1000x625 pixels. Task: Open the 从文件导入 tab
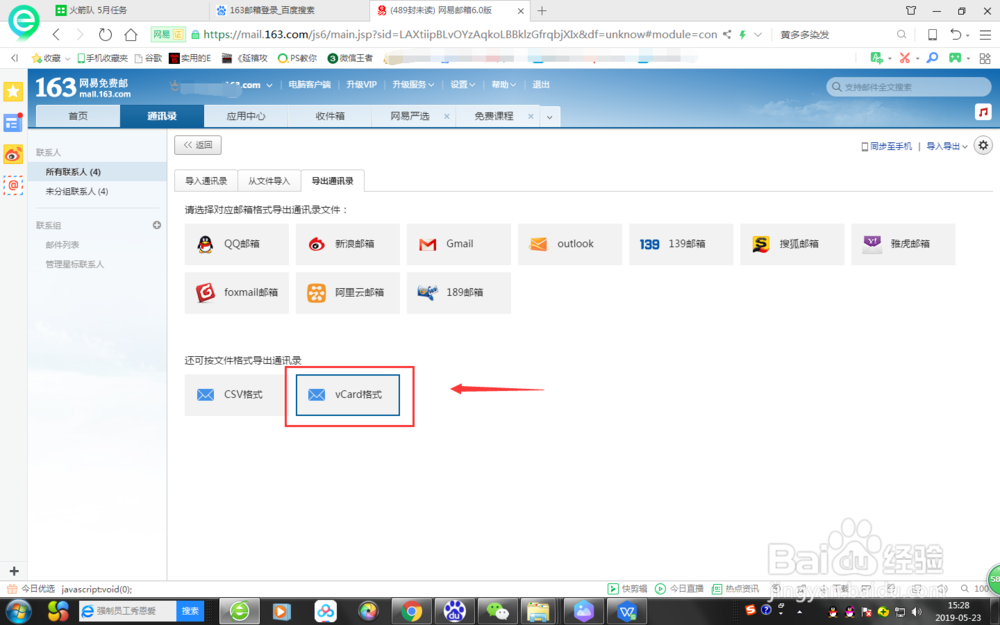(x=270, y=181)
